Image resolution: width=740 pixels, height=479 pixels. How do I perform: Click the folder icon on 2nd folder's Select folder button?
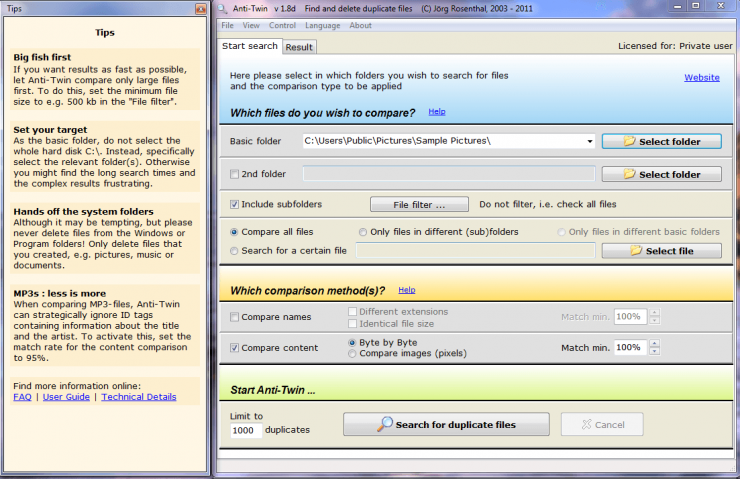click(x=629, y=174)
